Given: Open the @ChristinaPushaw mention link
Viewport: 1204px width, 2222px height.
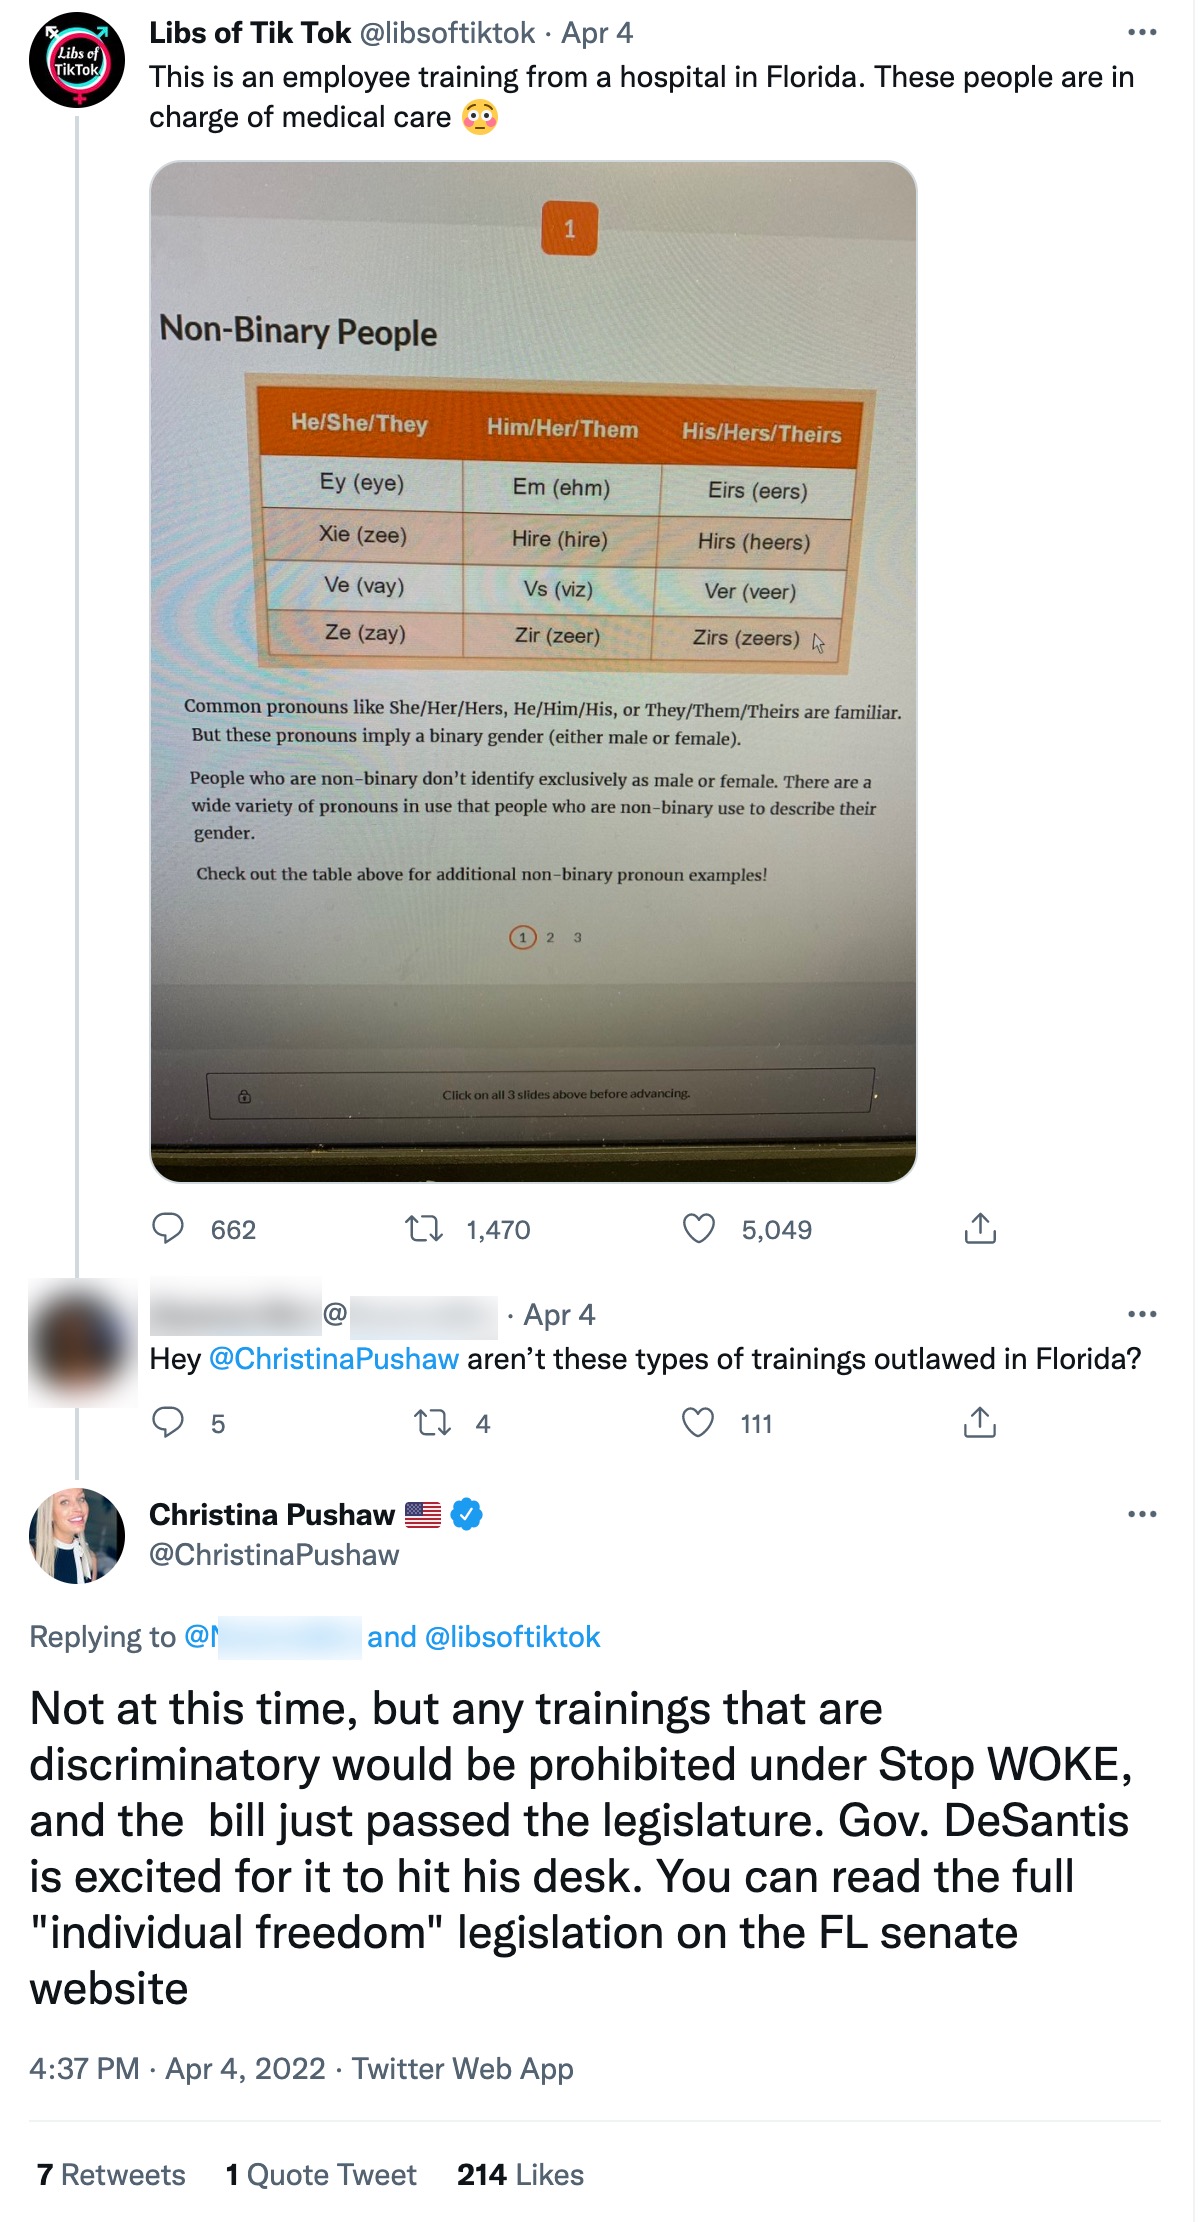Looking at the screenshot, I should coord(333,1359).
